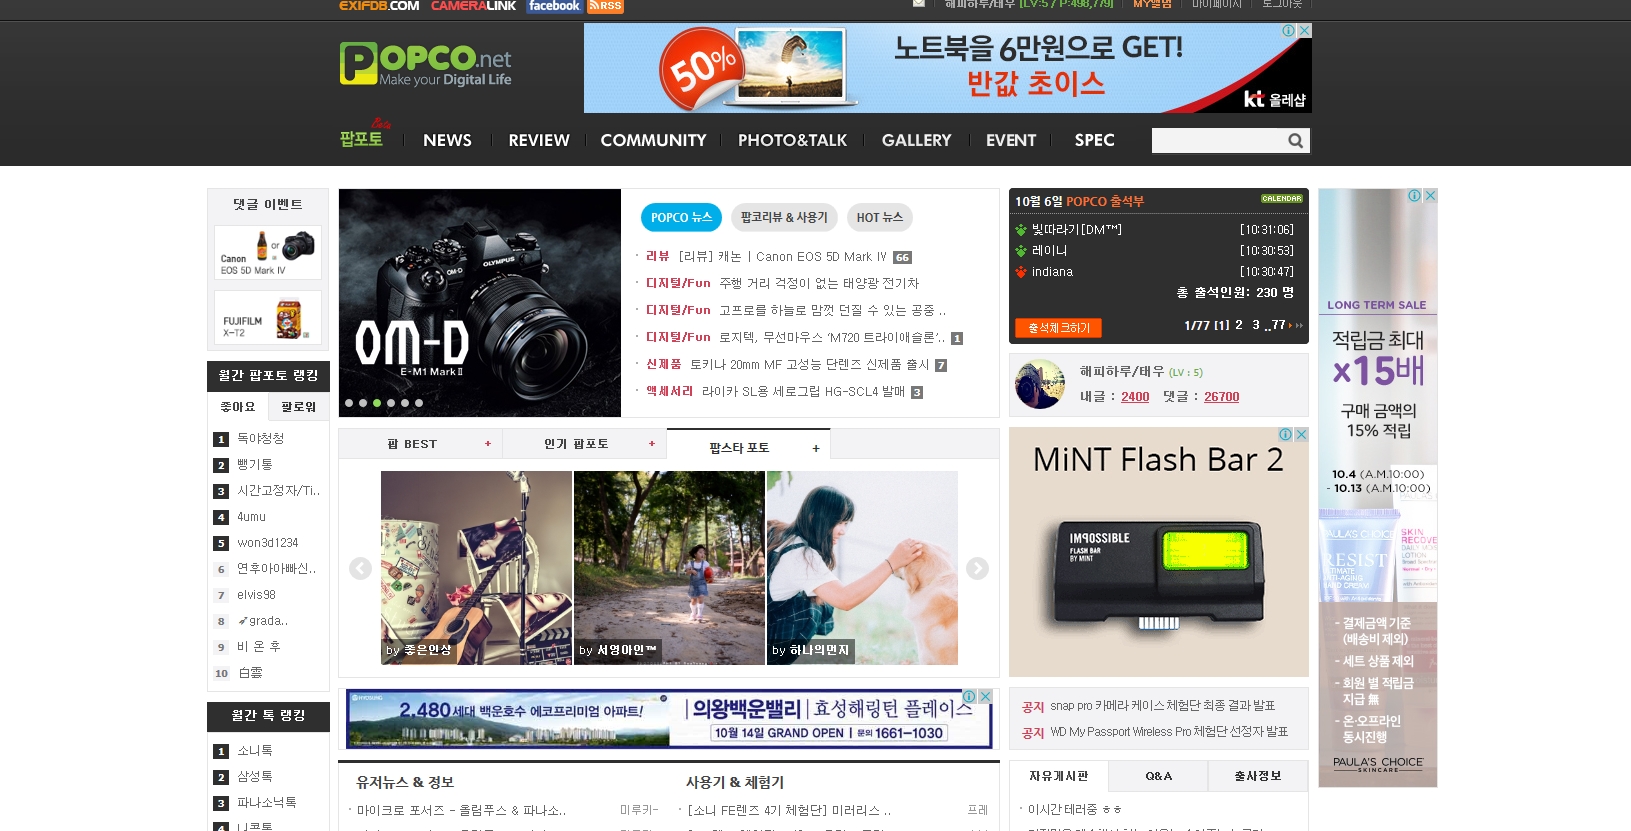
Task: Go to attendance page 77
Action: 1278,325
